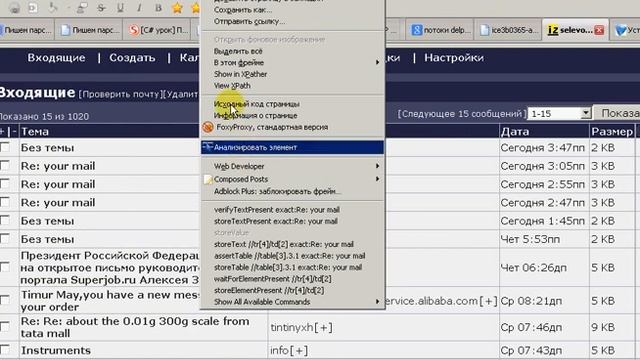Screen dimensions: 640x360
Task: Click the Показа… button beside range dropdown
Action: [617, 113]
